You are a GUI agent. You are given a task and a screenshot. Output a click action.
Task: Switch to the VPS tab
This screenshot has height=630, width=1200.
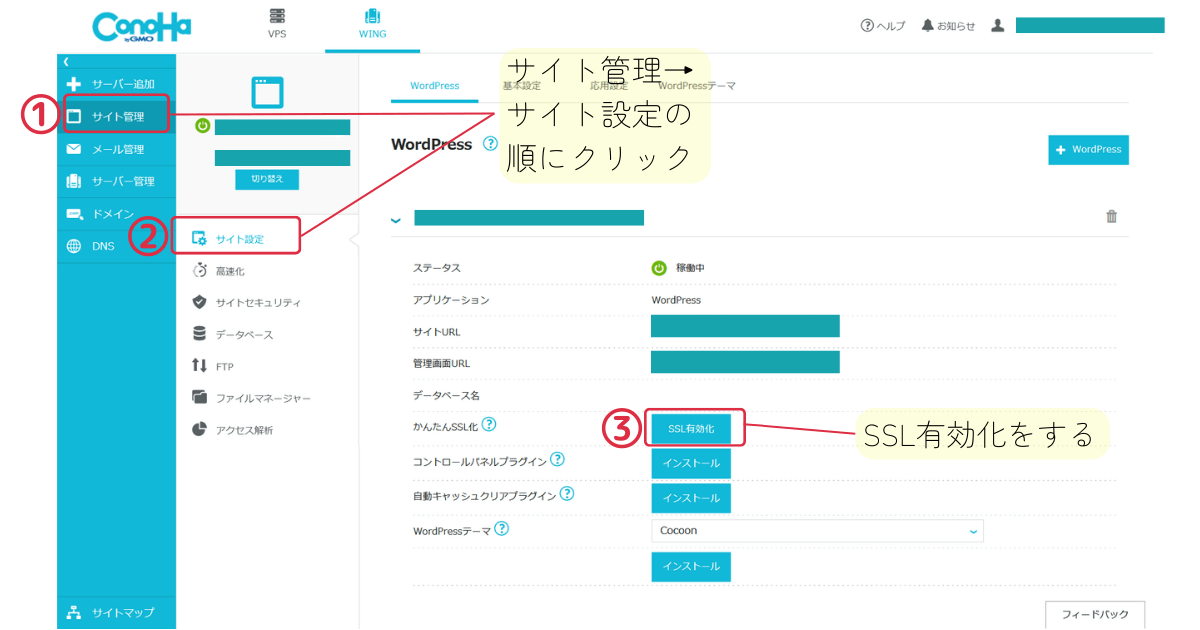(277, 25)
